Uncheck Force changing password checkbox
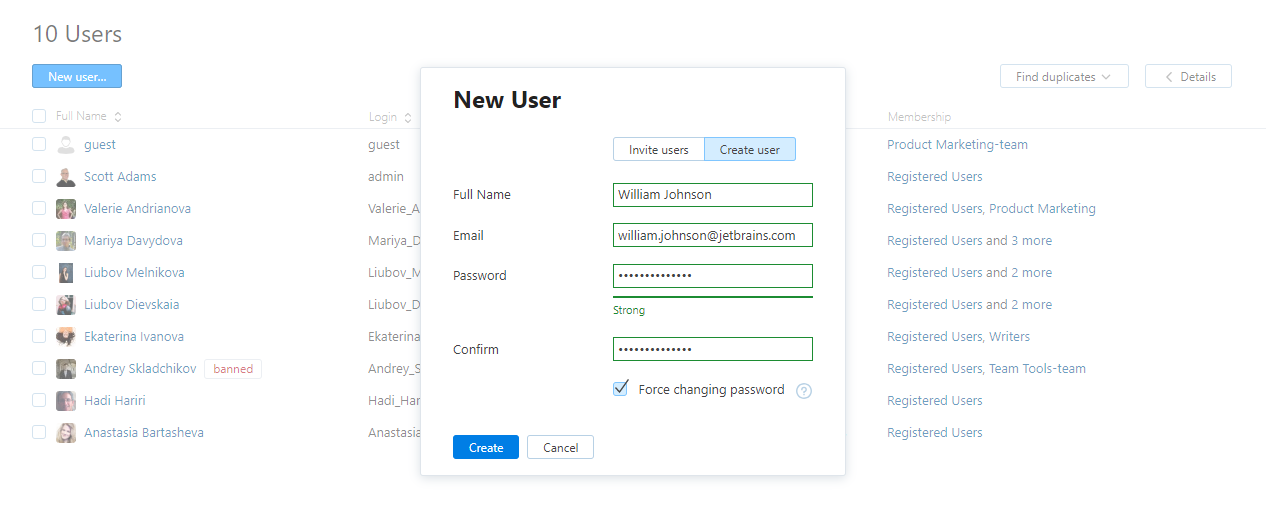 (621, 389)
